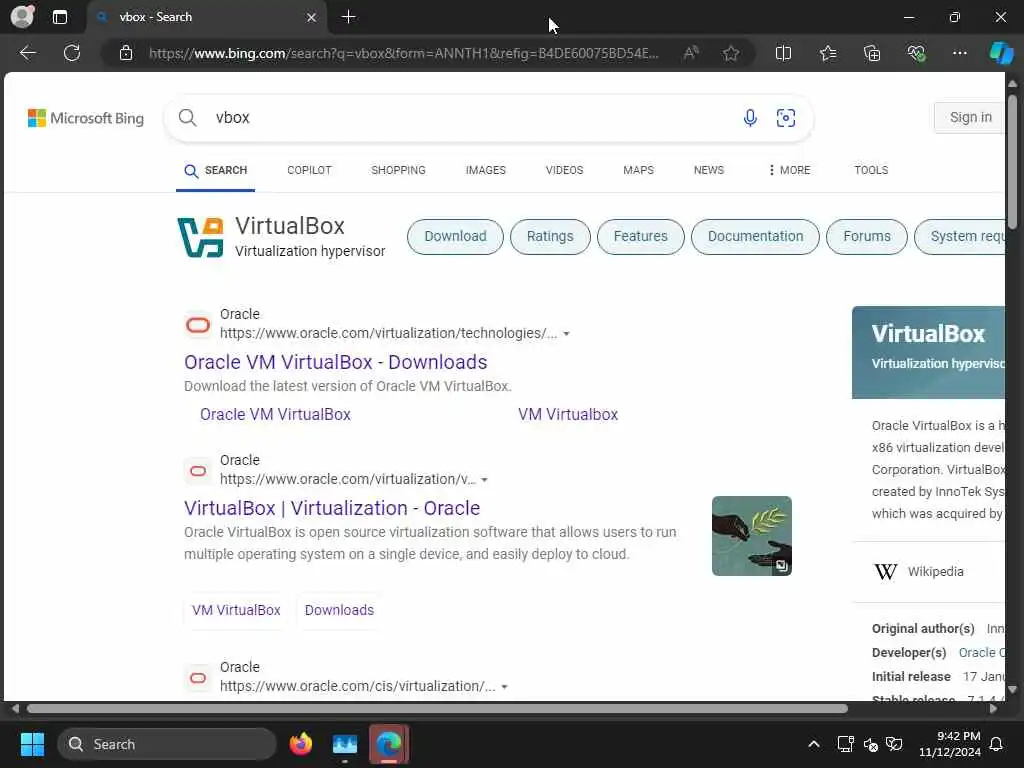Screen dimensions: 1024x768
Task: Click the Documentation pill button
Action: [756, 236]
